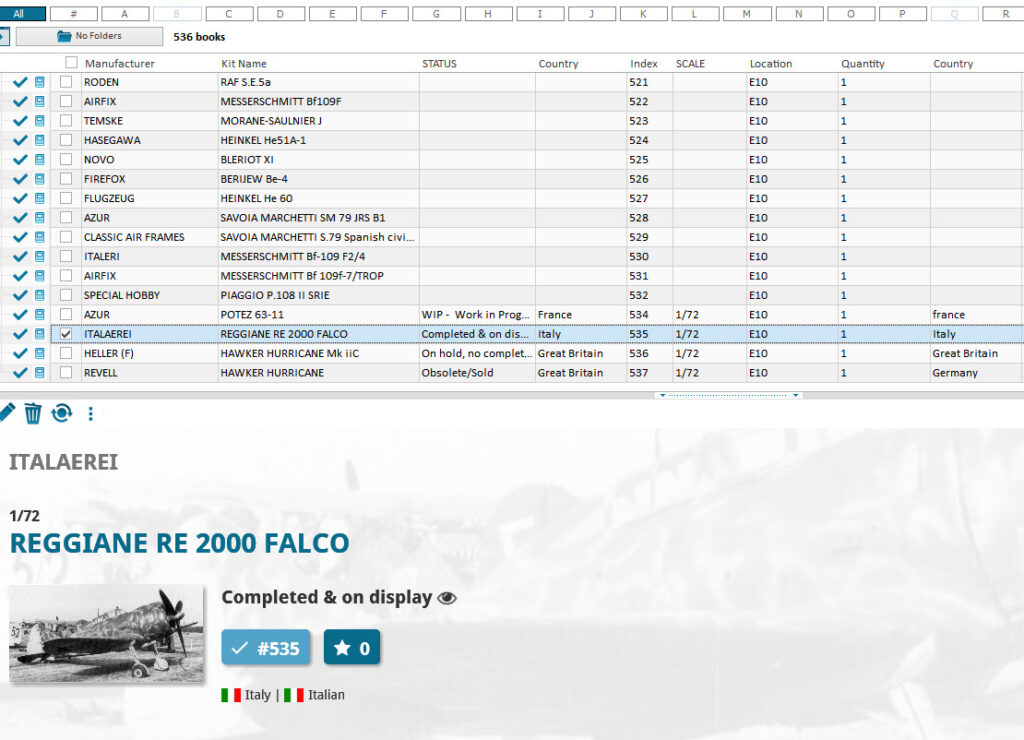Click the Italian flag icon in details
Screen dimensions: 1024x740
(x=294, y=695)
